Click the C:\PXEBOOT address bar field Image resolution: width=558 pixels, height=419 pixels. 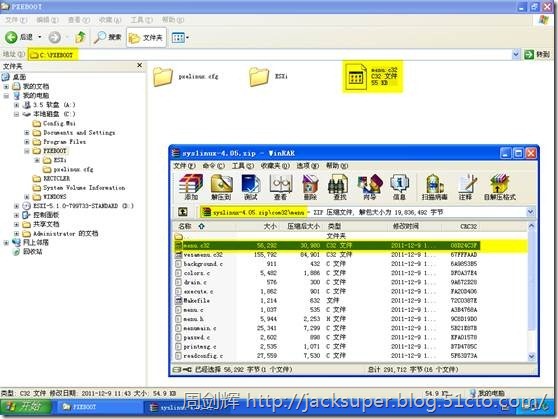(x=270, y=54)
